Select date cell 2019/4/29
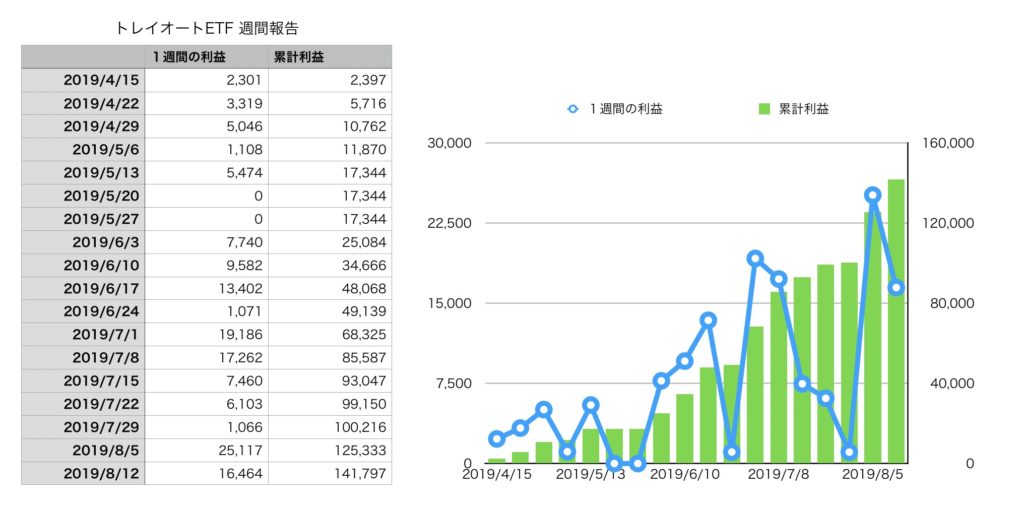This screenshot has height=506, width=1024. coord(83,127)
